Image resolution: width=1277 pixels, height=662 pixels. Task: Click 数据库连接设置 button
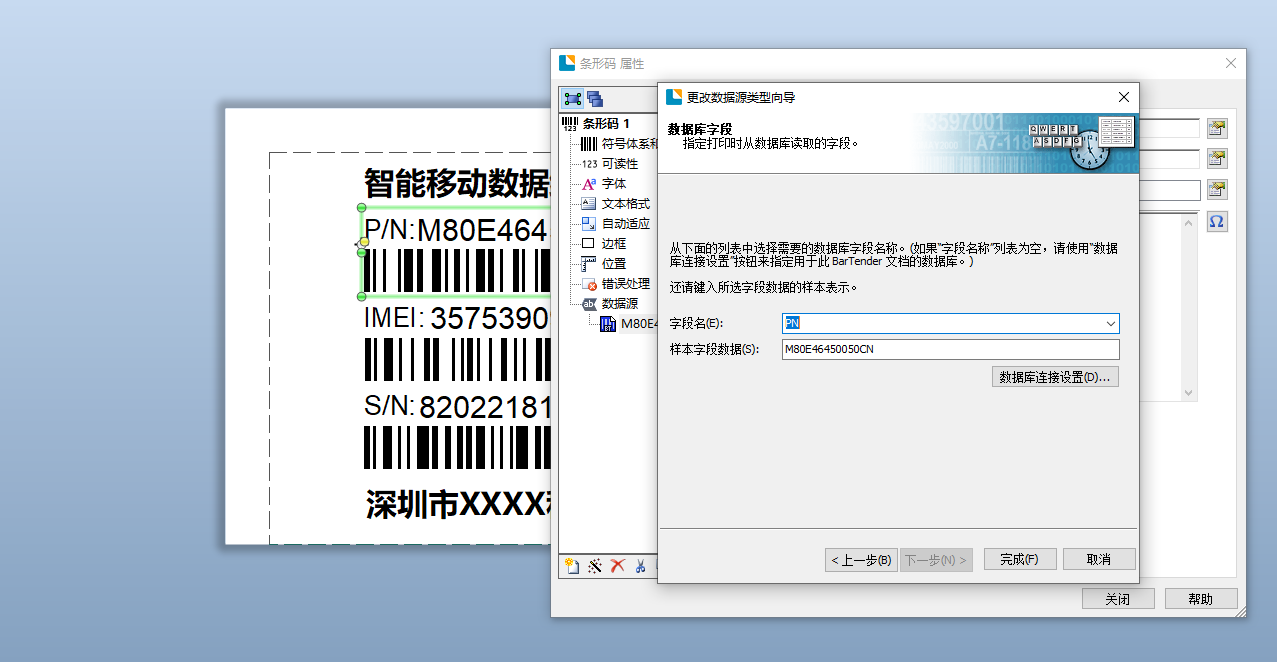click(x=1054, y=377)
